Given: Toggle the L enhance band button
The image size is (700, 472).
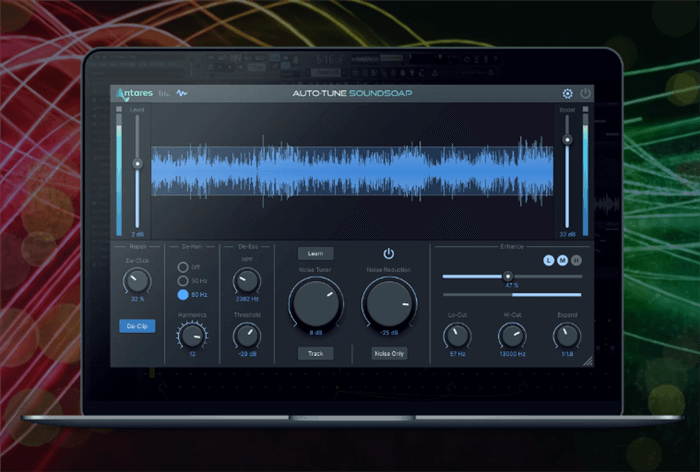Looking at the screenshot, I should (549, 260).
